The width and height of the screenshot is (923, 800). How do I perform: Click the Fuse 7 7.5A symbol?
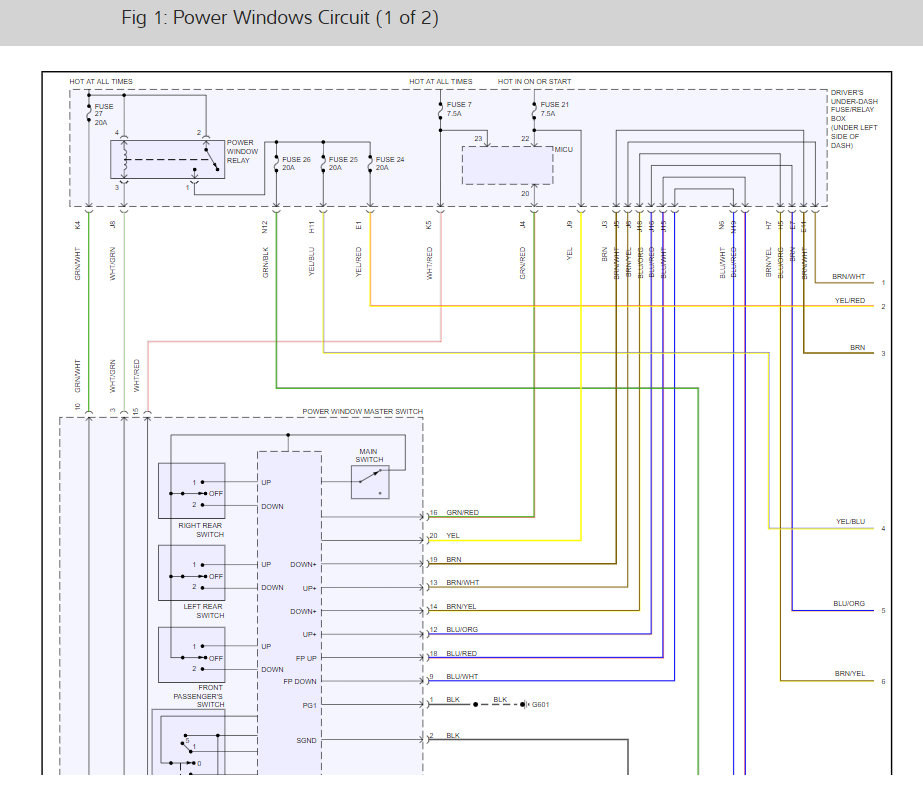click(x=440, y=109)
